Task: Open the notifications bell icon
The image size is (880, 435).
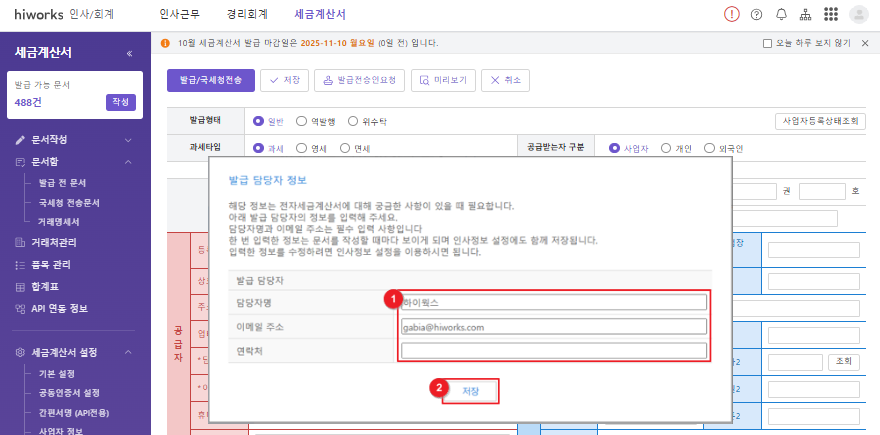Action: [x=781, y=14]
